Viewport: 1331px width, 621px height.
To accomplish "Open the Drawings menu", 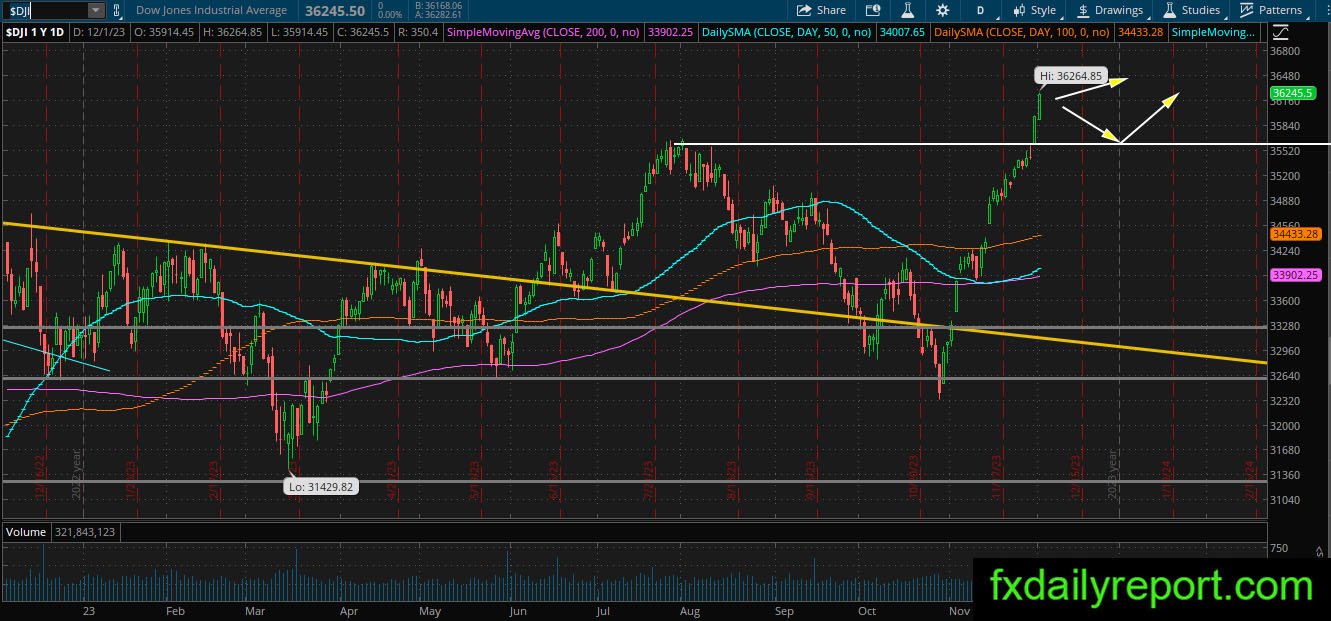I will 1110,10.
